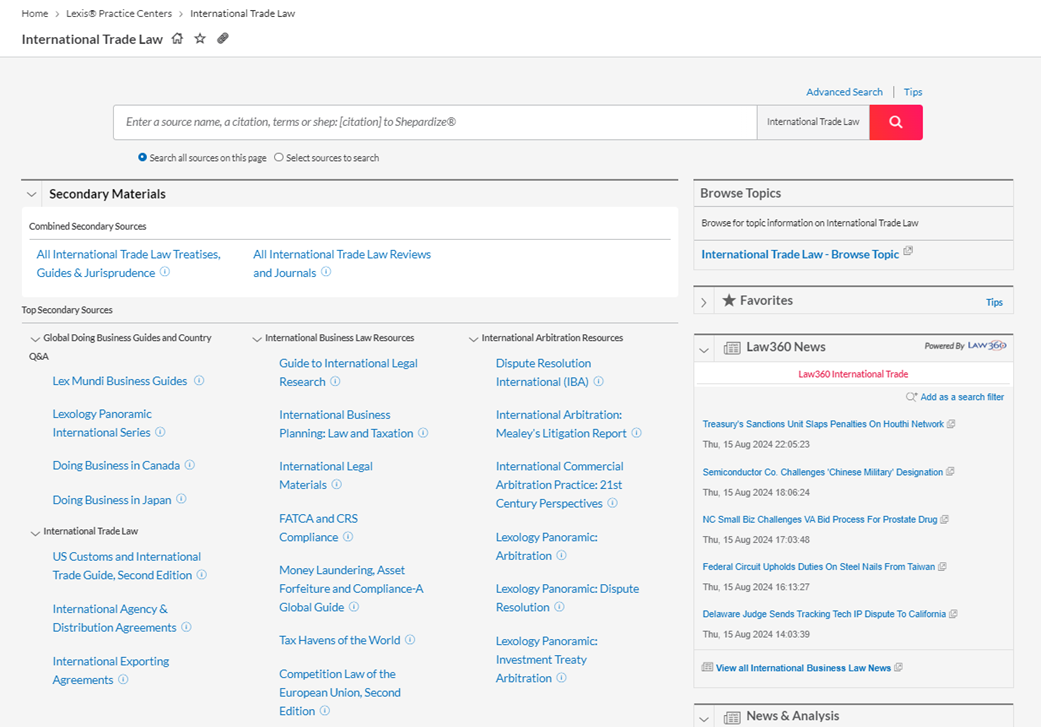Go to Home breadcrumb
1041x727 pixels.
(x=35, y=13)
